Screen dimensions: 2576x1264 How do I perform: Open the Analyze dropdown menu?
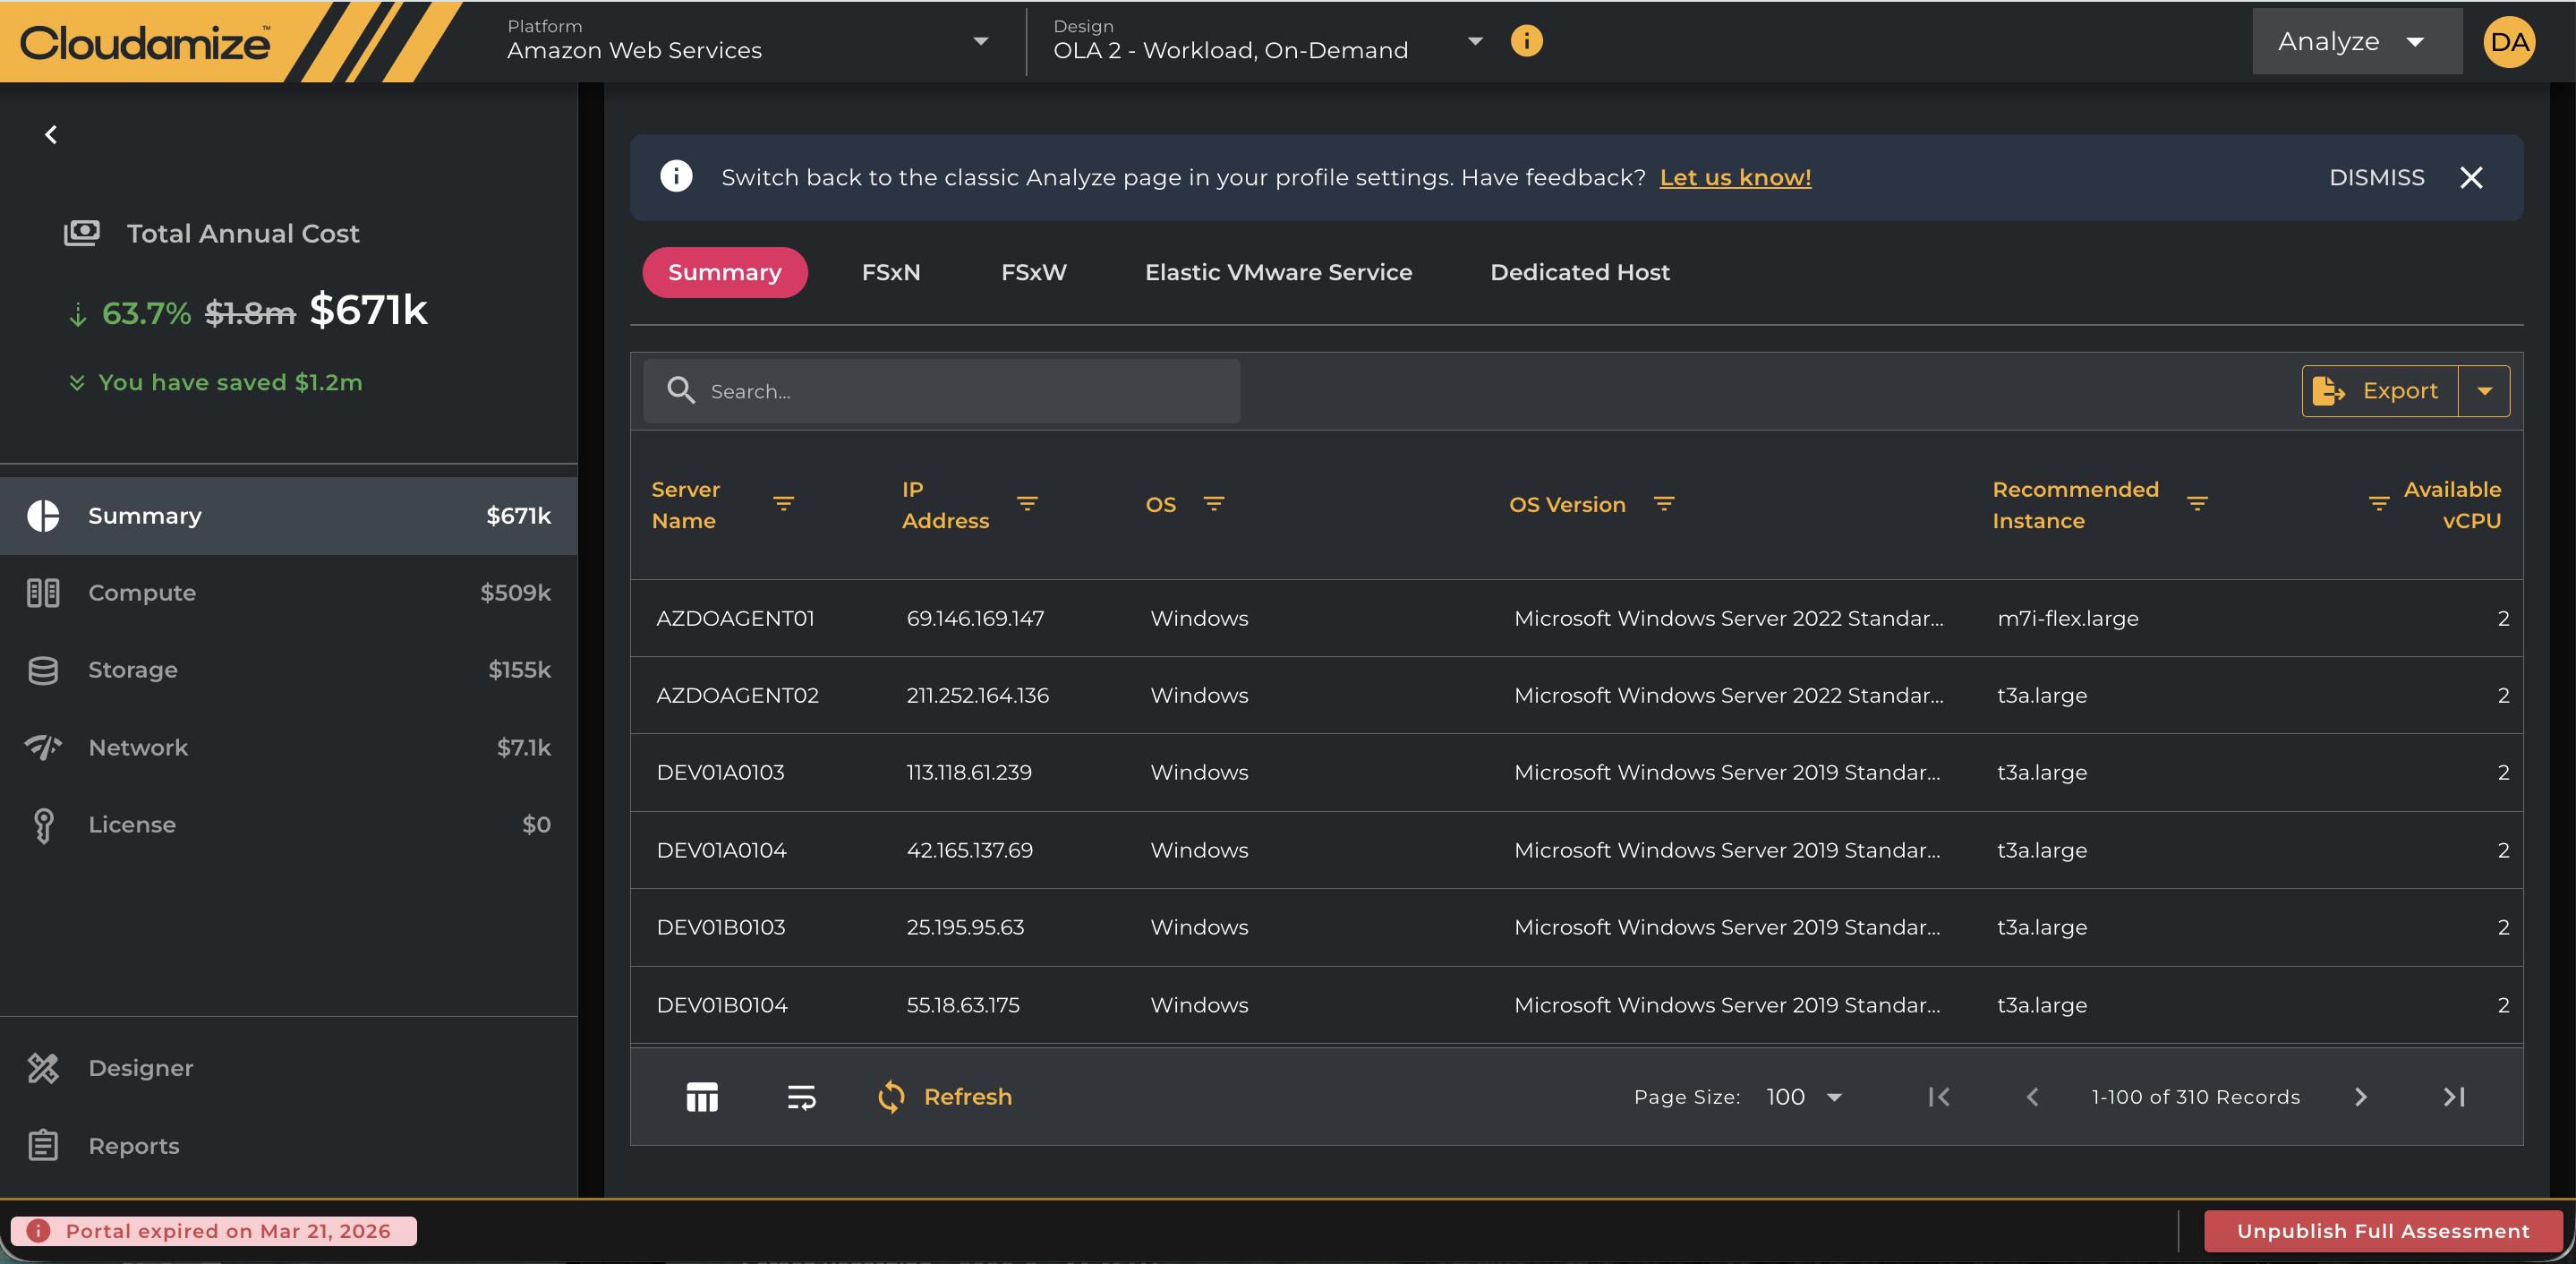2357,41
